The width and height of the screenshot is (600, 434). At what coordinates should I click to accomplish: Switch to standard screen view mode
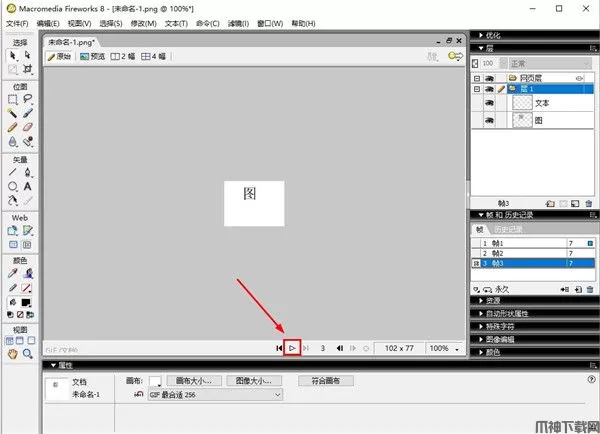pos(10,341)
